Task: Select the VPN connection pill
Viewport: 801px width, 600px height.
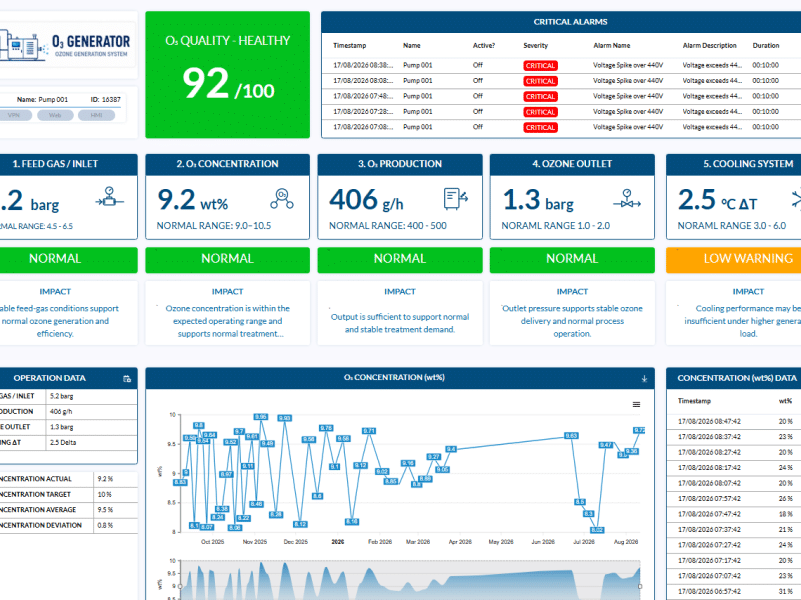Action: pos(14,115)
